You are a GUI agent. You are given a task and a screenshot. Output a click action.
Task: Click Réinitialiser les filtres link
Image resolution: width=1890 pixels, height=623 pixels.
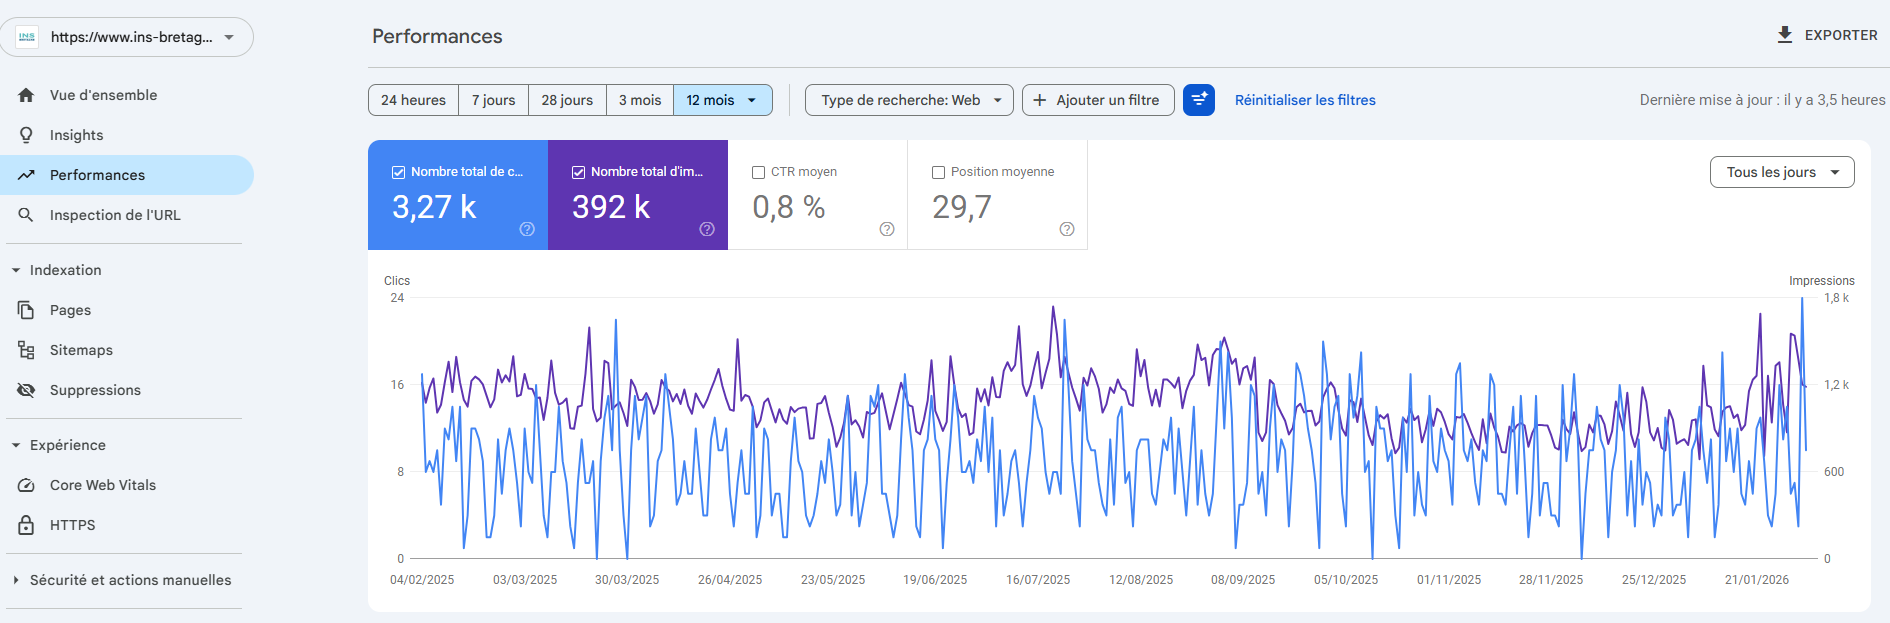tap(1304, 100)
